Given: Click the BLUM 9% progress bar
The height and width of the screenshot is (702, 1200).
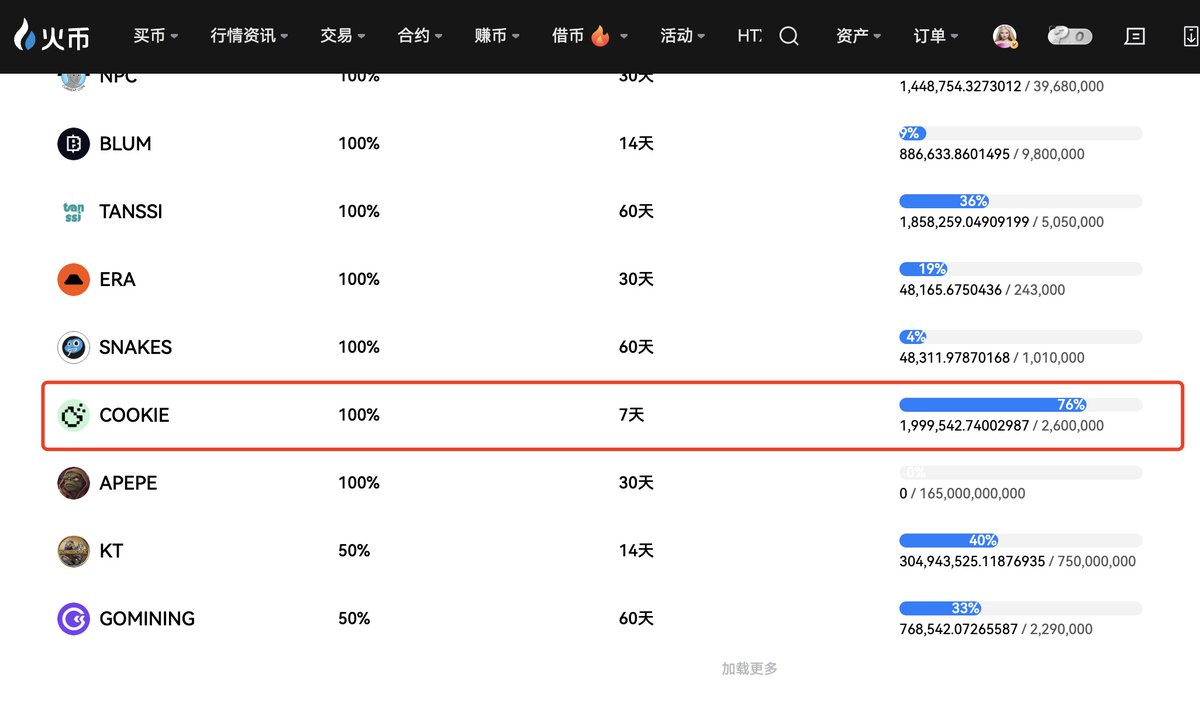Looking at the screenshot, I should pos(1021,133).
